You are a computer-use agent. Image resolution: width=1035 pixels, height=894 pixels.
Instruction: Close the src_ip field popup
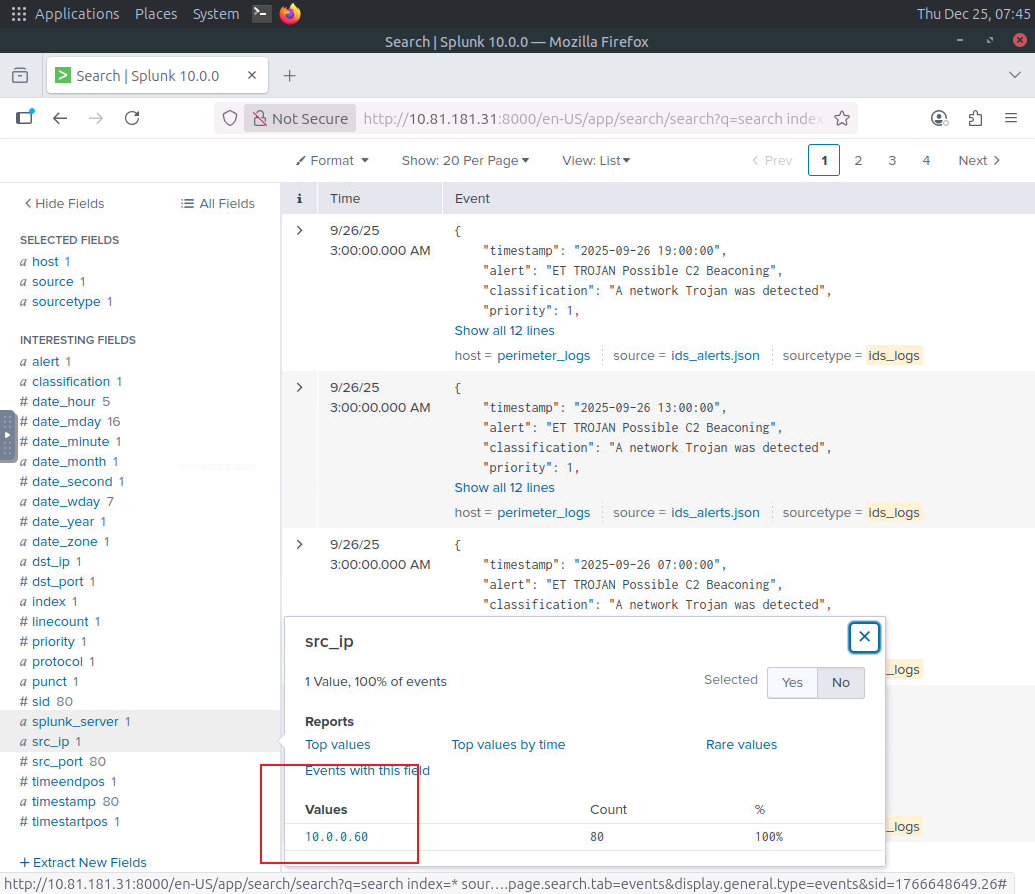point(864,636)
